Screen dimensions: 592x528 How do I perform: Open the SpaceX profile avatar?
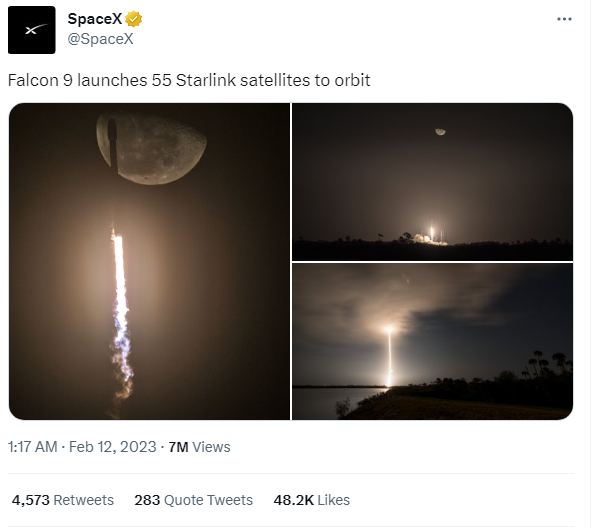(x=32, y=30)
